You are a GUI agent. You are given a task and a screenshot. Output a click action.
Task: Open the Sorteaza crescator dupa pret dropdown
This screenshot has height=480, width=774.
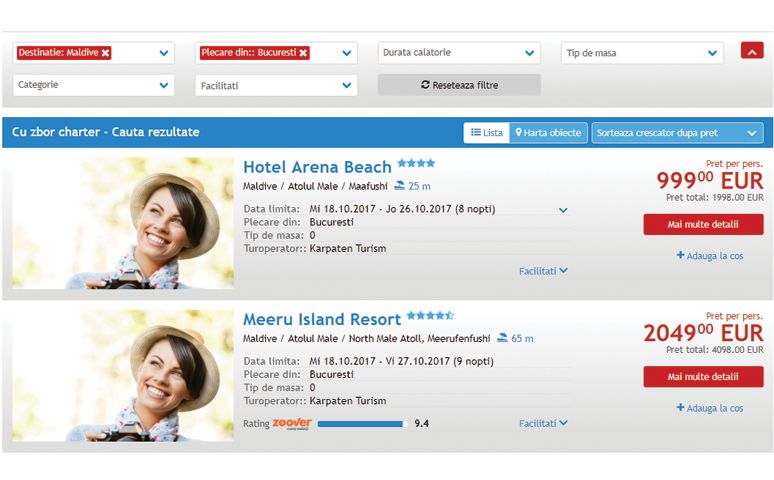(677, 132)
